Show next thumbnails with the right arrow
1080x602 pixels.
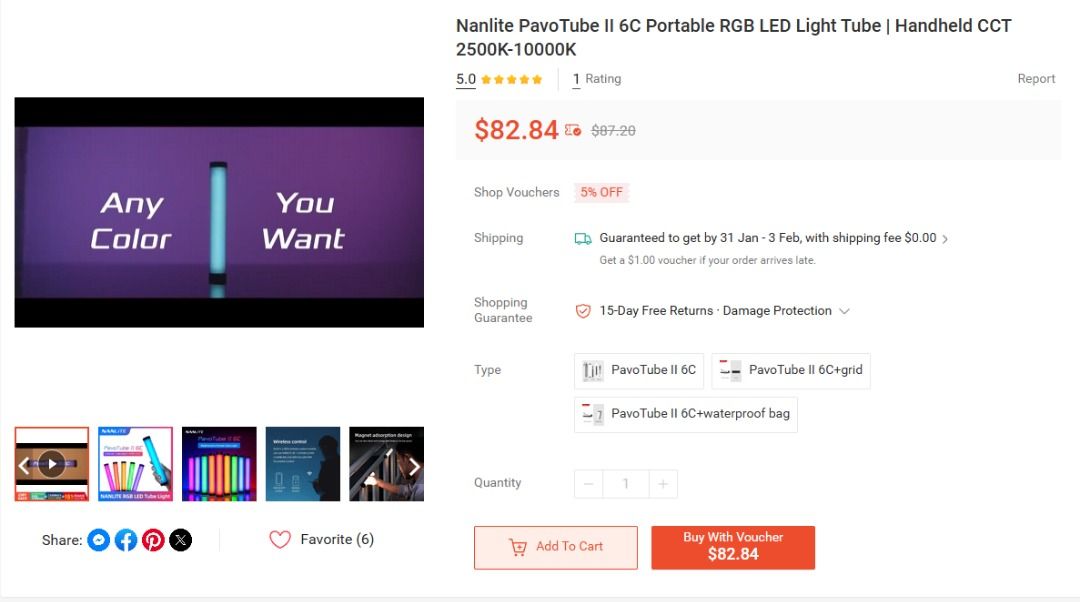(x=414, y=465)
